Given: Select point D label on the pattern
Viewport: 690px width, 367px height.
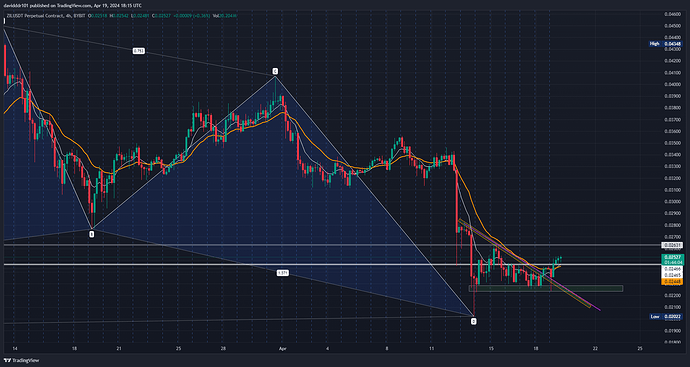Looking at the screenshot, I should [x=473, y=322].
